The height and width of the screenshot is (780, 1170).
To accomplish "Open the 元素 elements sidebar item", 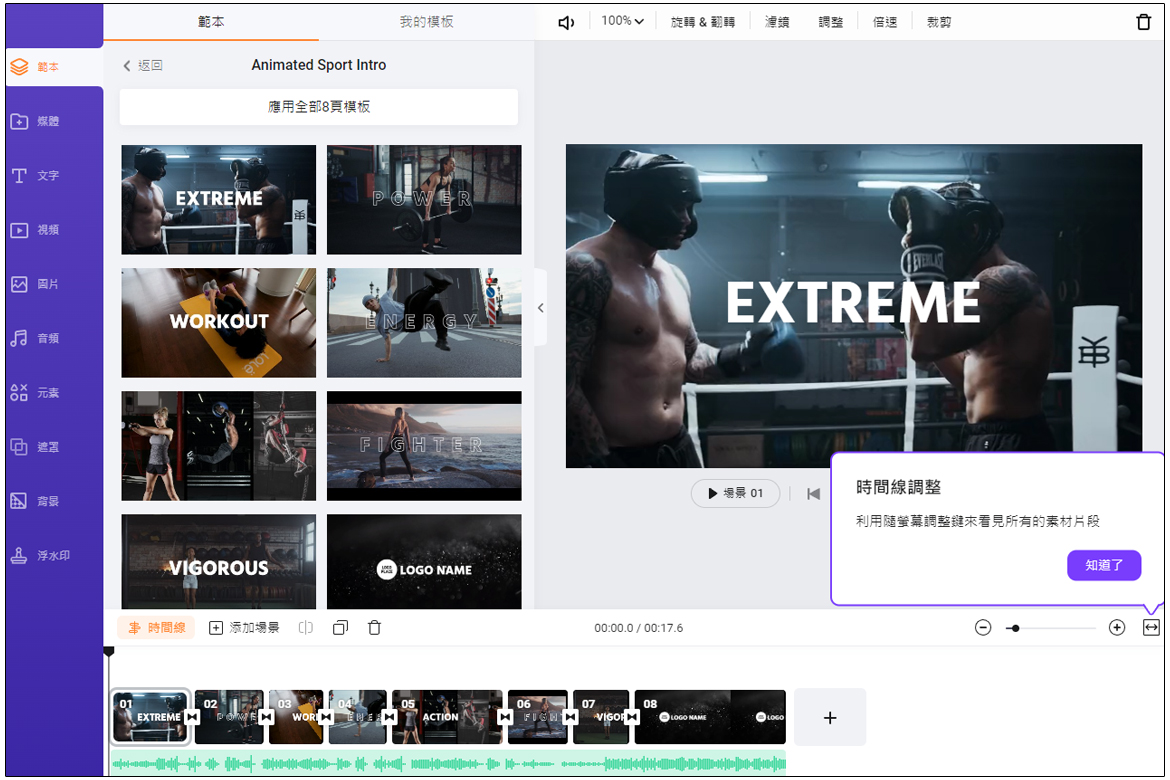I will 36,393.
